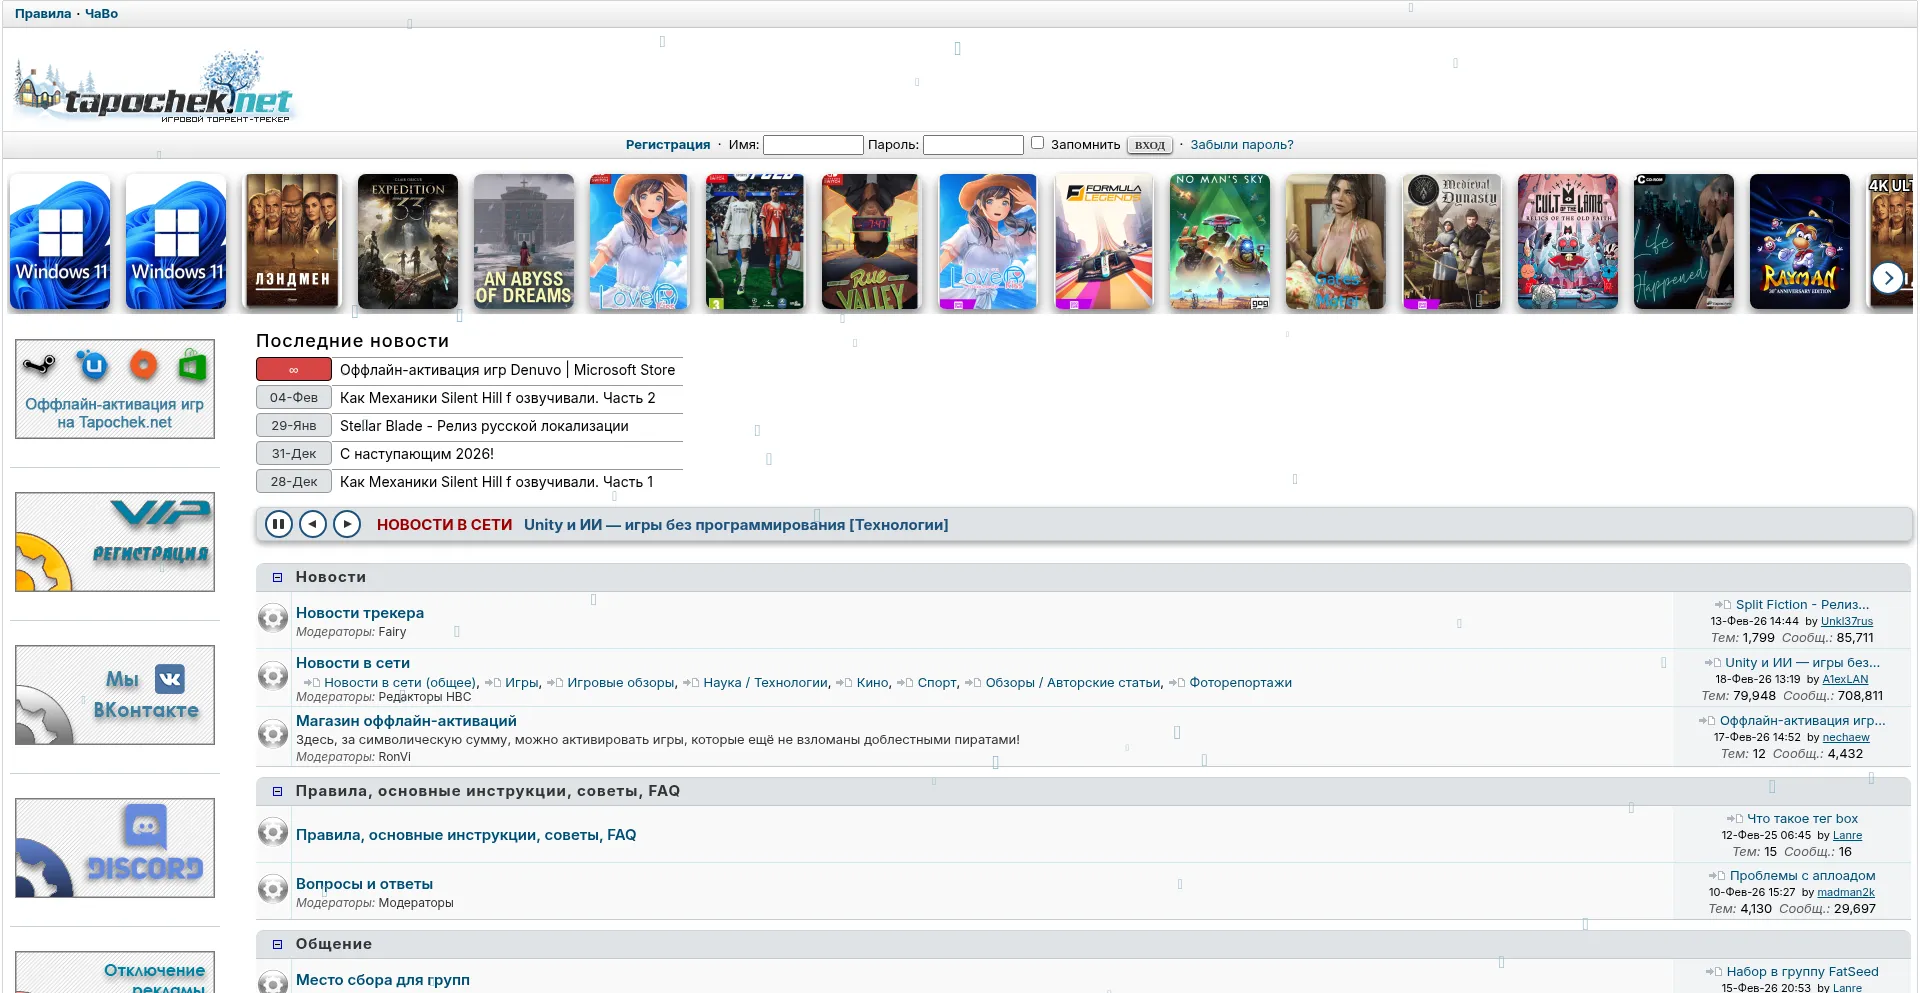
Task: Open the Discord icon in sidebar banner
Action: click(x=145, y=826)
